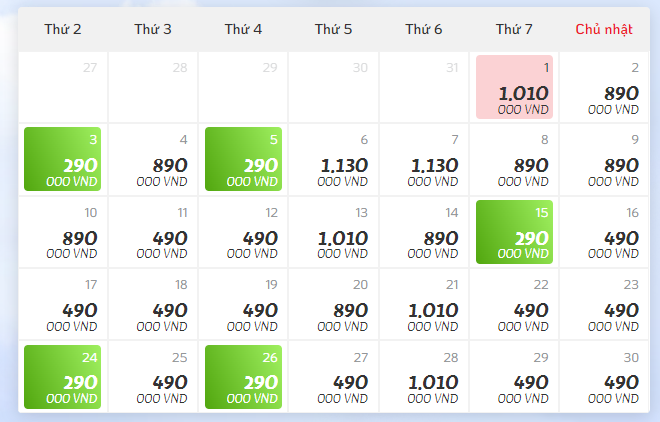Click the 890 fare on day 2
The width and height of the screenshot is (660, 422).
click(x=604, y=87)
